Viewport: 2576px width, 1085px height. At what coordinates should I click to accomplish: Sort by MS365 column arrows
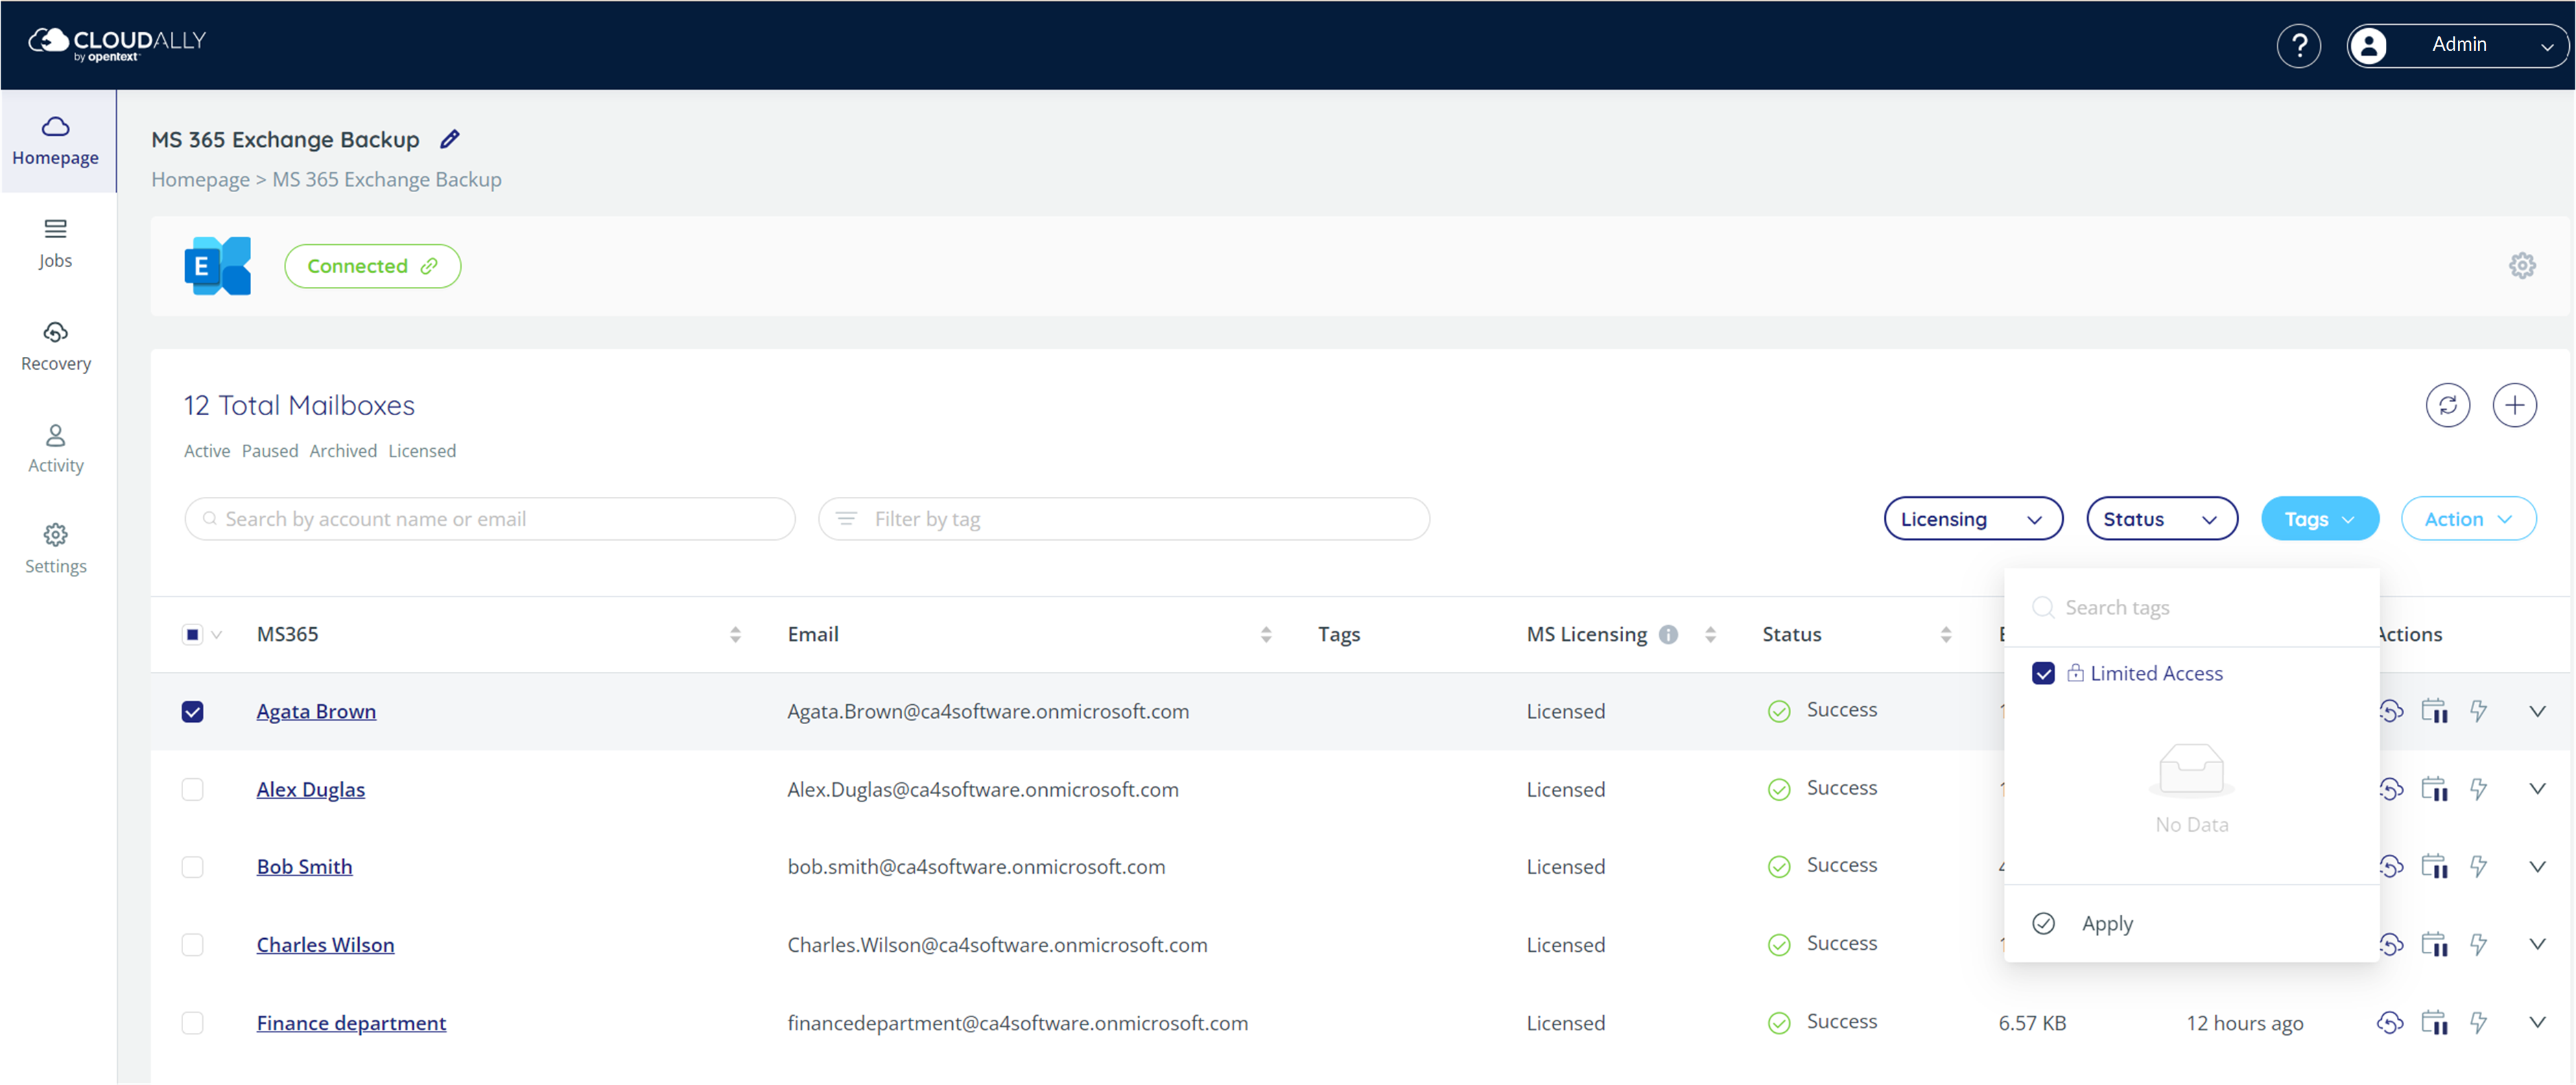coord(735,634)
